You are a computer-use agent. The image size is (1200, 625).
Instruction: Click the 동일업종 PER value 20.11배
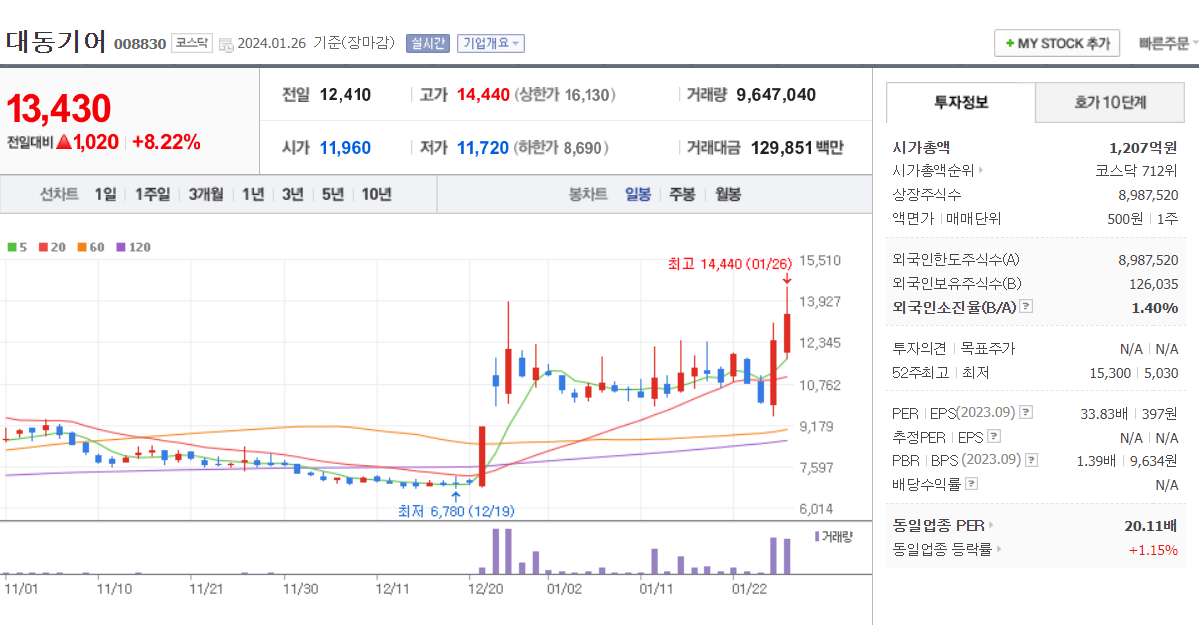pos(1150,525)
